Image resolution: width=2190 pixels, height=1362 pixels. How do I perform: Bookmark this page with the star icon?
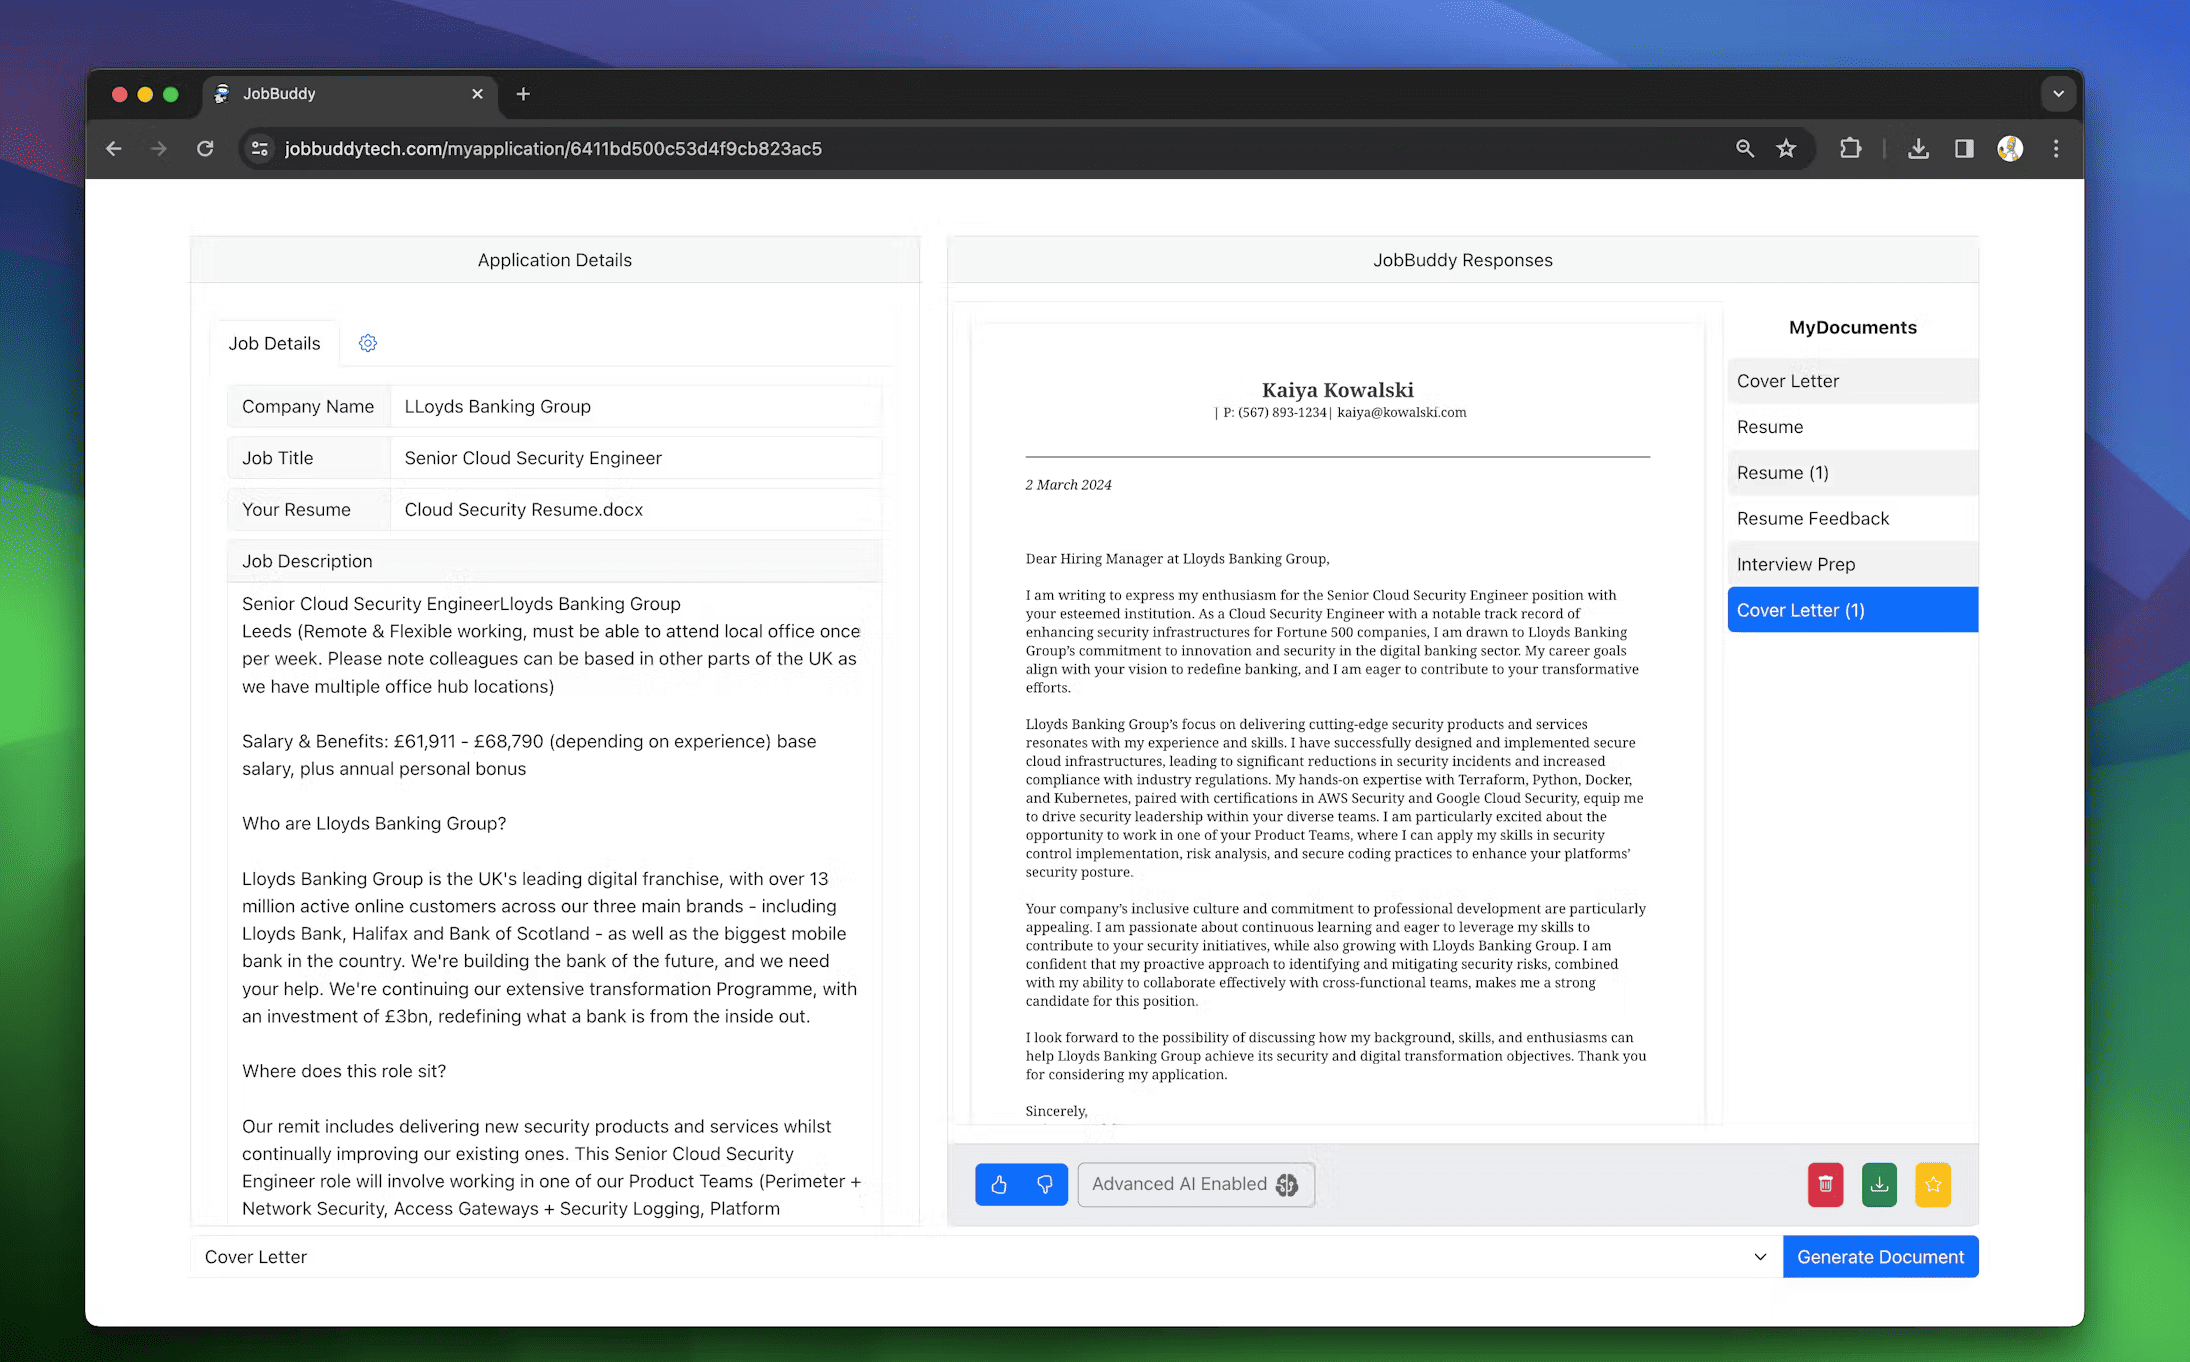pos(1786,149)
